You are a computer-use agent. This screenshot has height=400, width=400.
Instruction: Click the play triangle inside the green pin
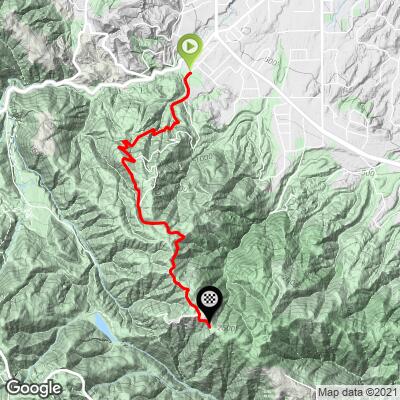click(x=190, y=47)
